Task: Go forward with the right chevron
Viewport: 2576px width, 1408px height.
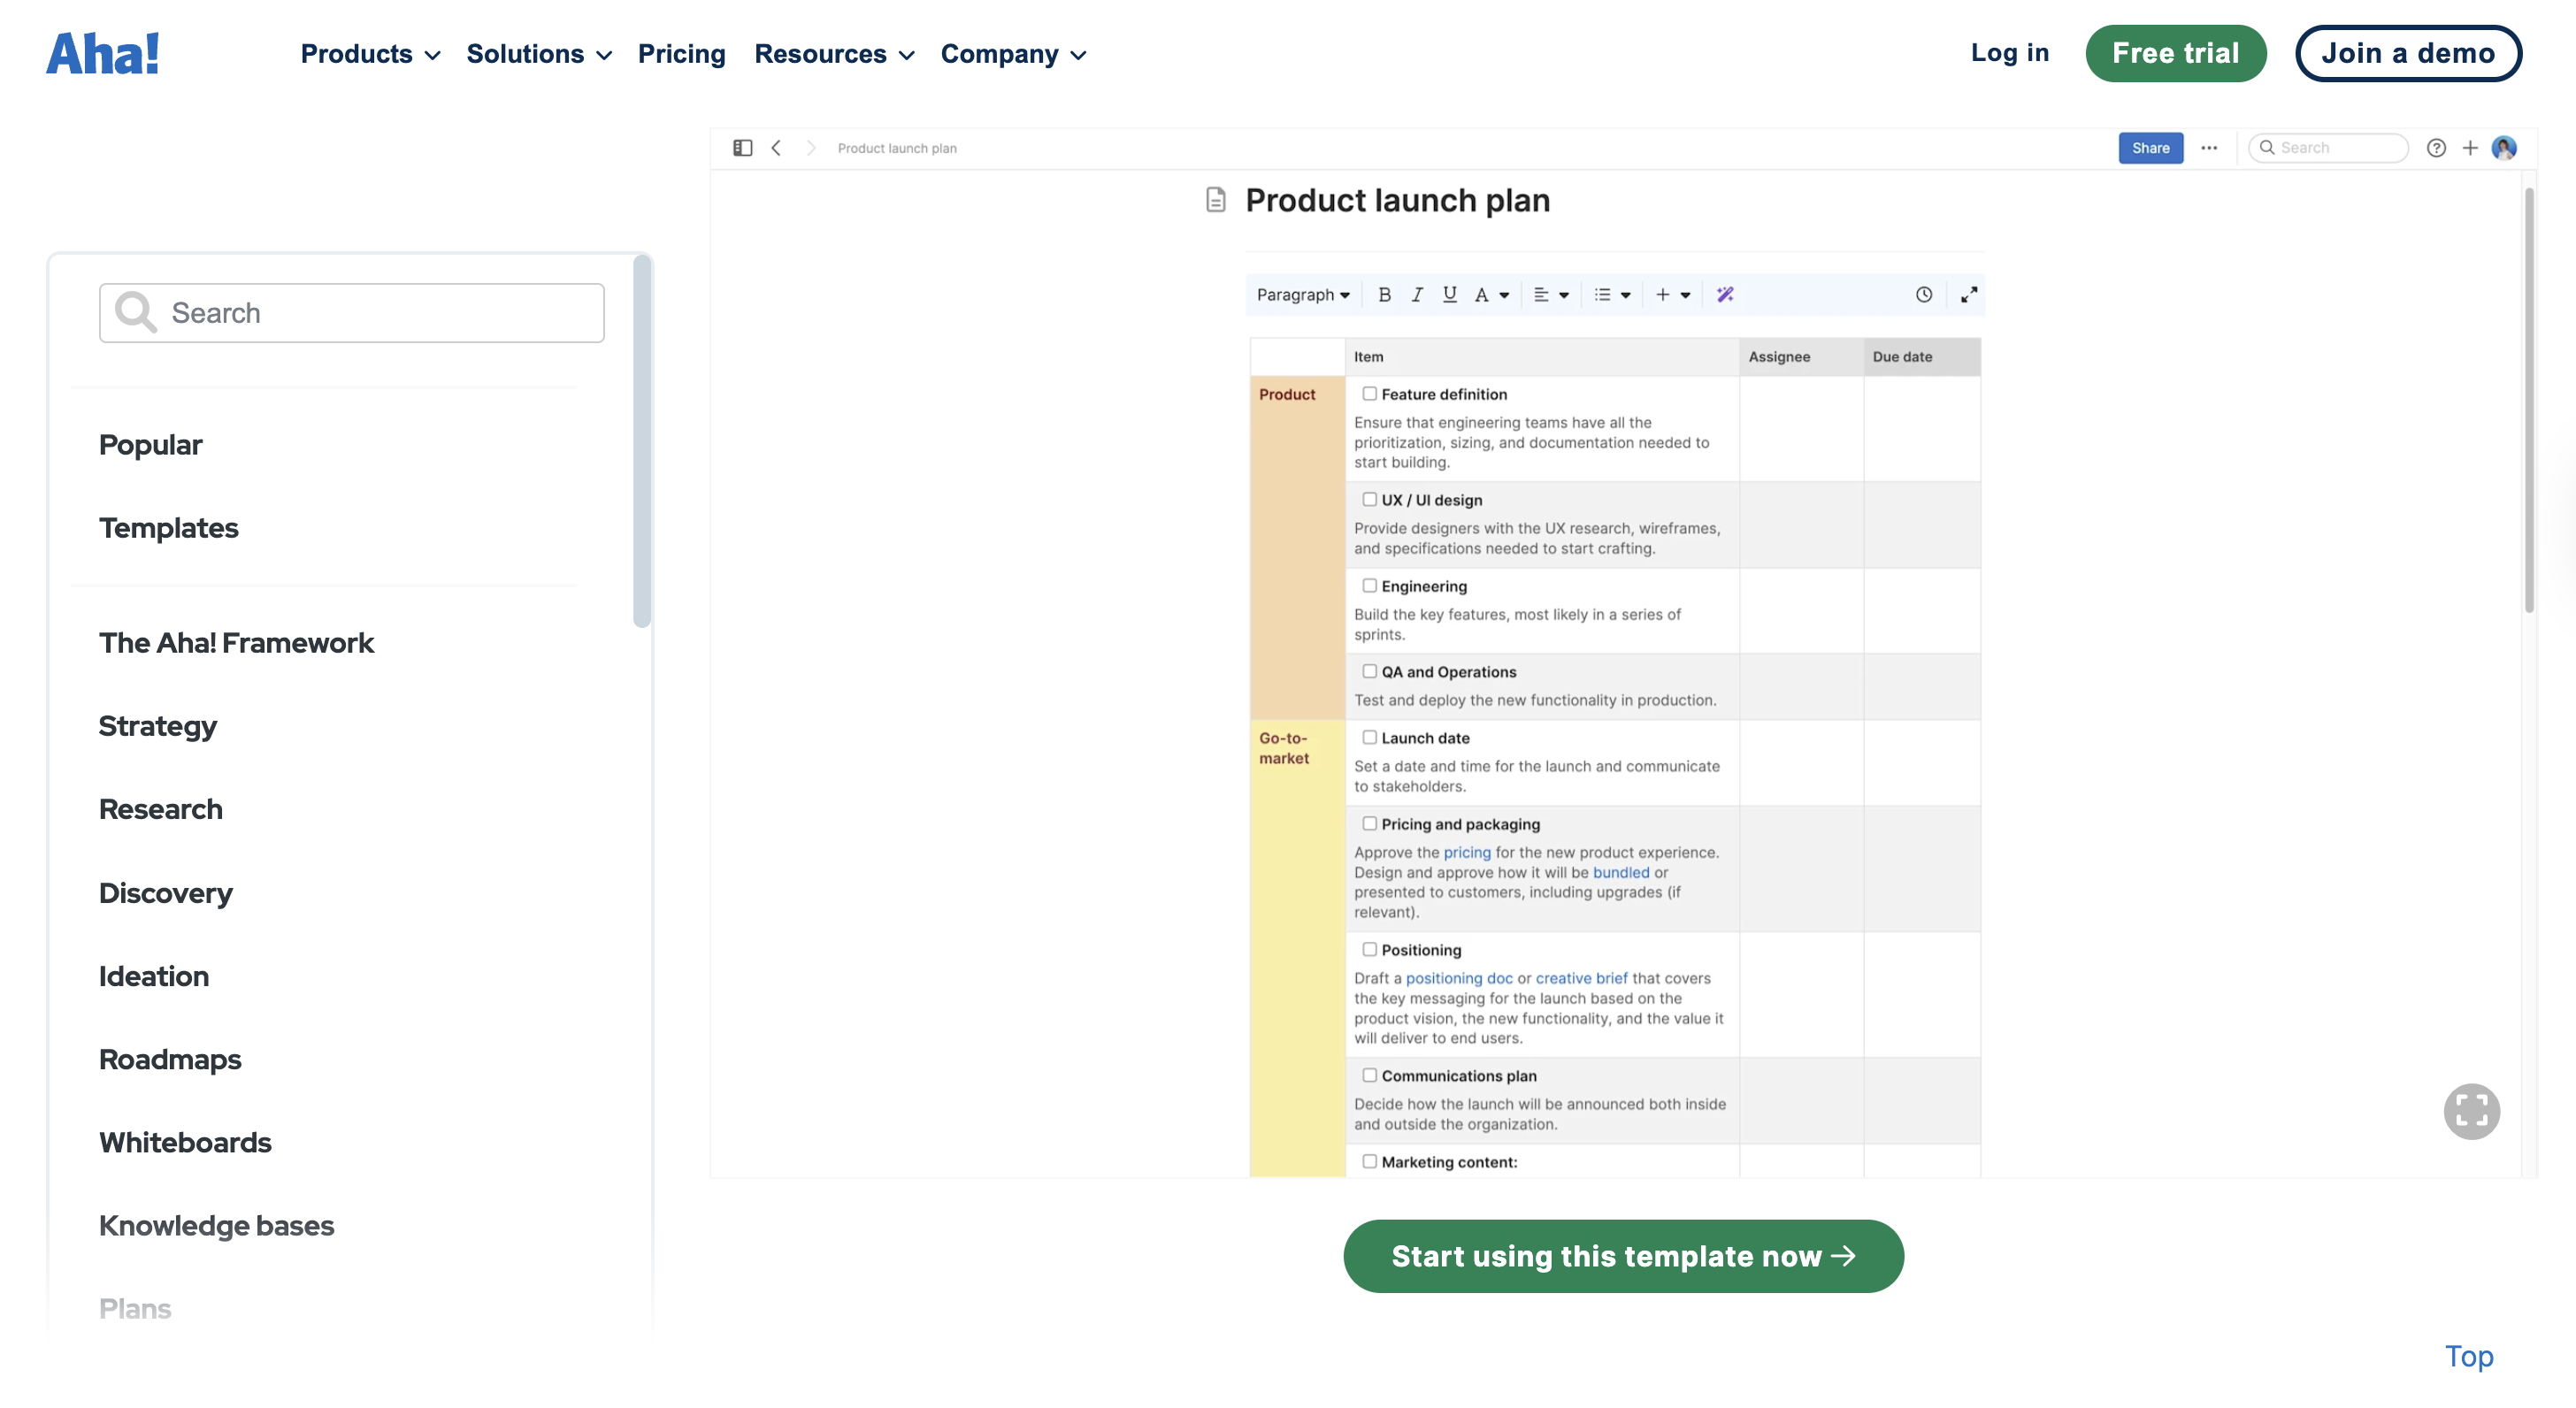Action: (x=811, y=148)
